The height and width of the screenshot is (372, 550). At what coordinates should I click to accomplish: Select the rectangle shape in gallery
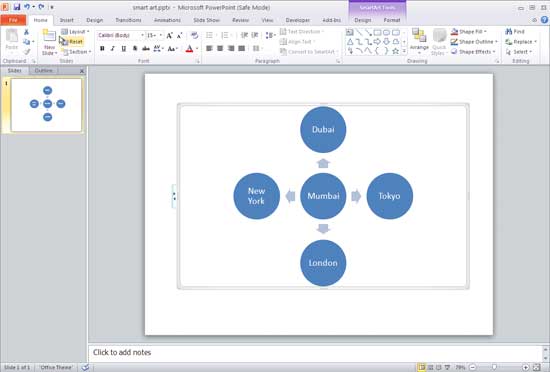[377, 33]
